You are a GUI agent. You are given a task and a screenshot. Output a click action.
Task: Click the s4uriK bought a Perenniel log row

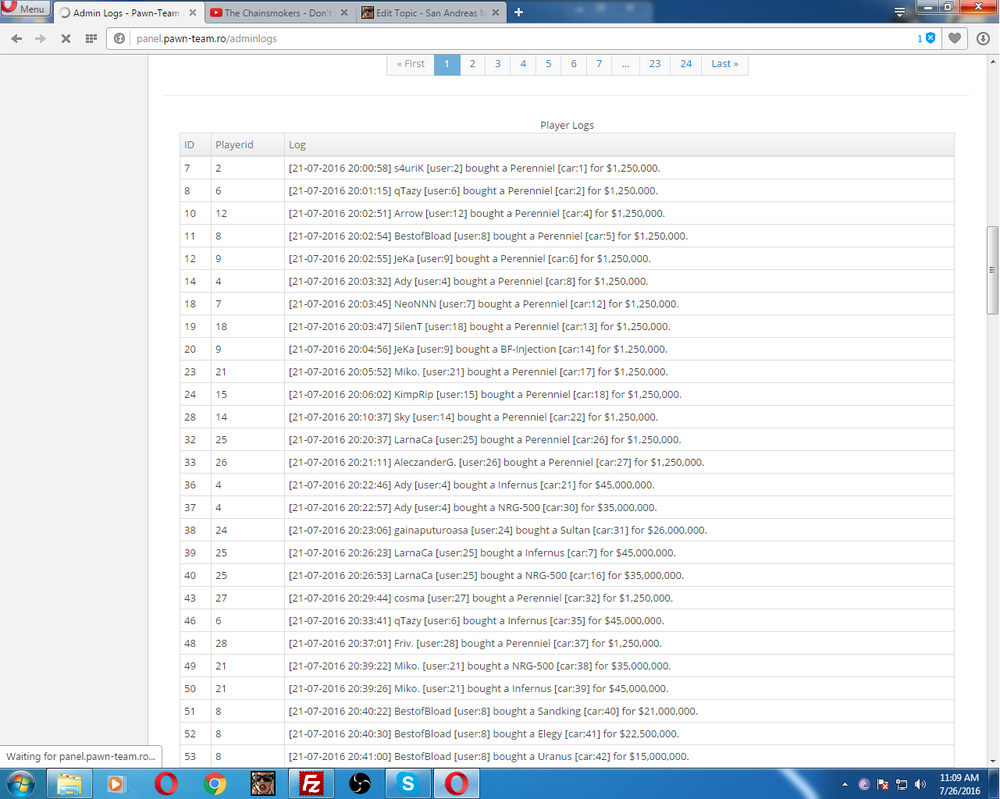click(567, 168)
